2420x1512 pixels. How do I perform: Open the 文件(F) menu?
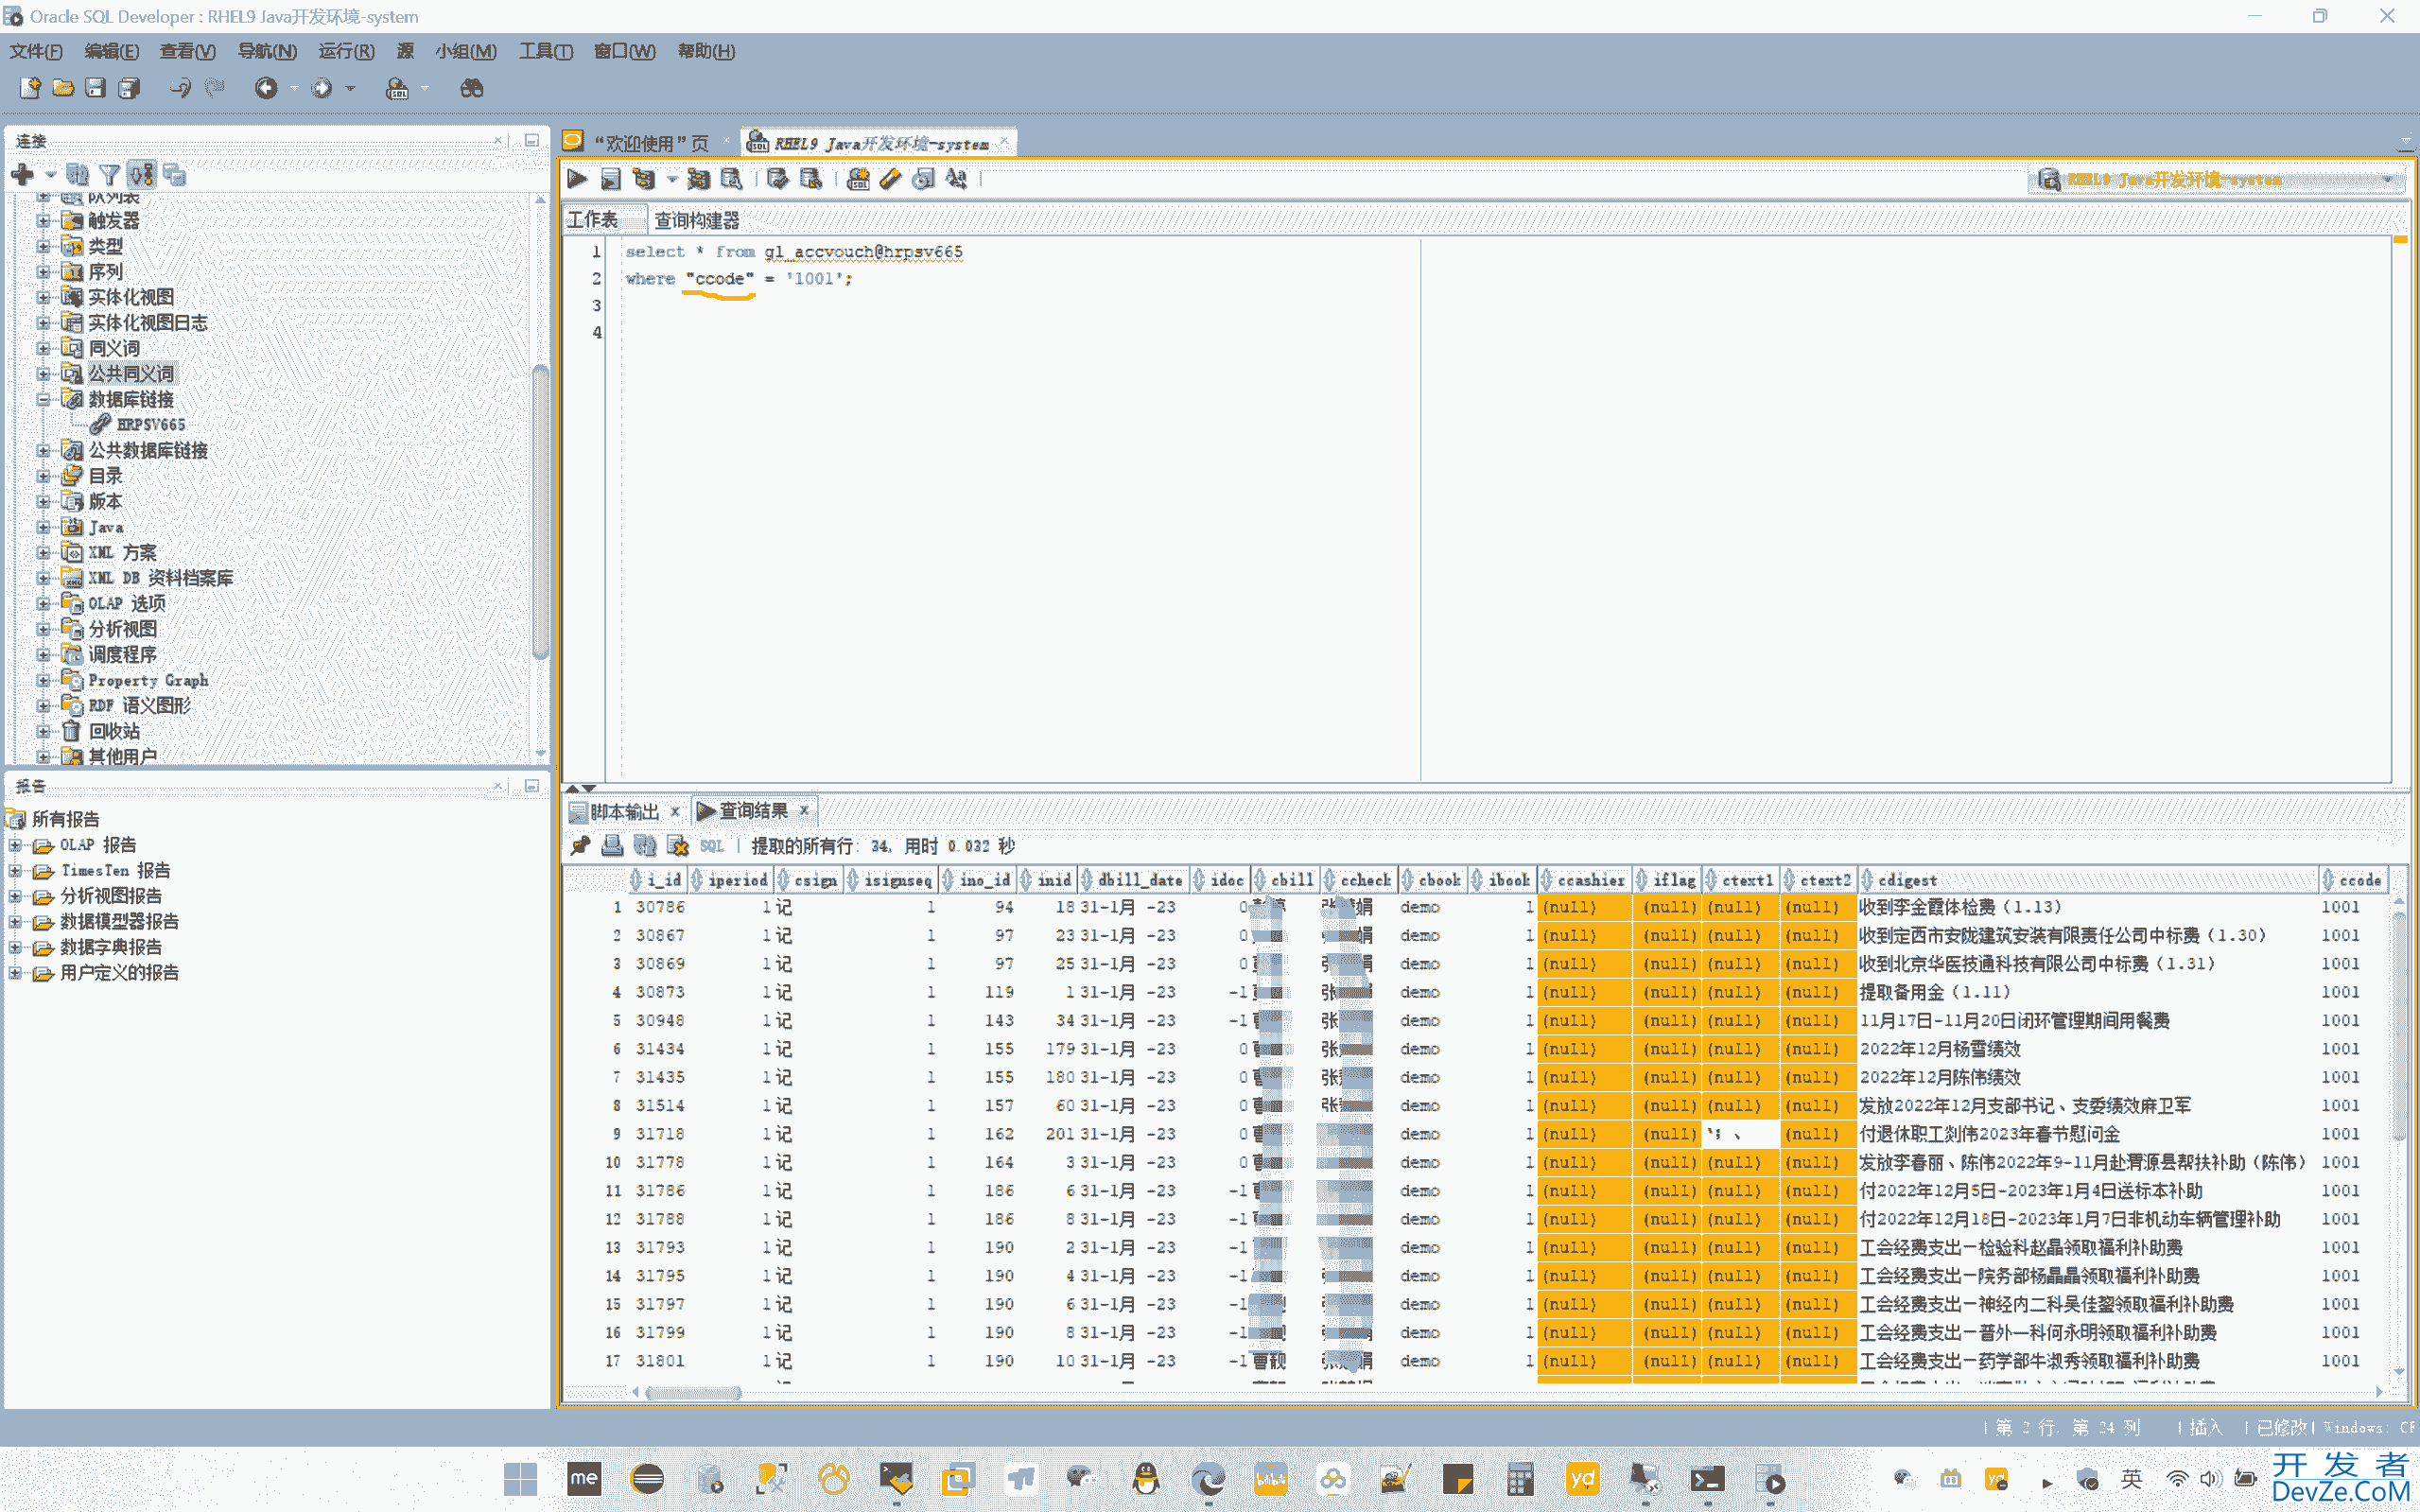36,51
